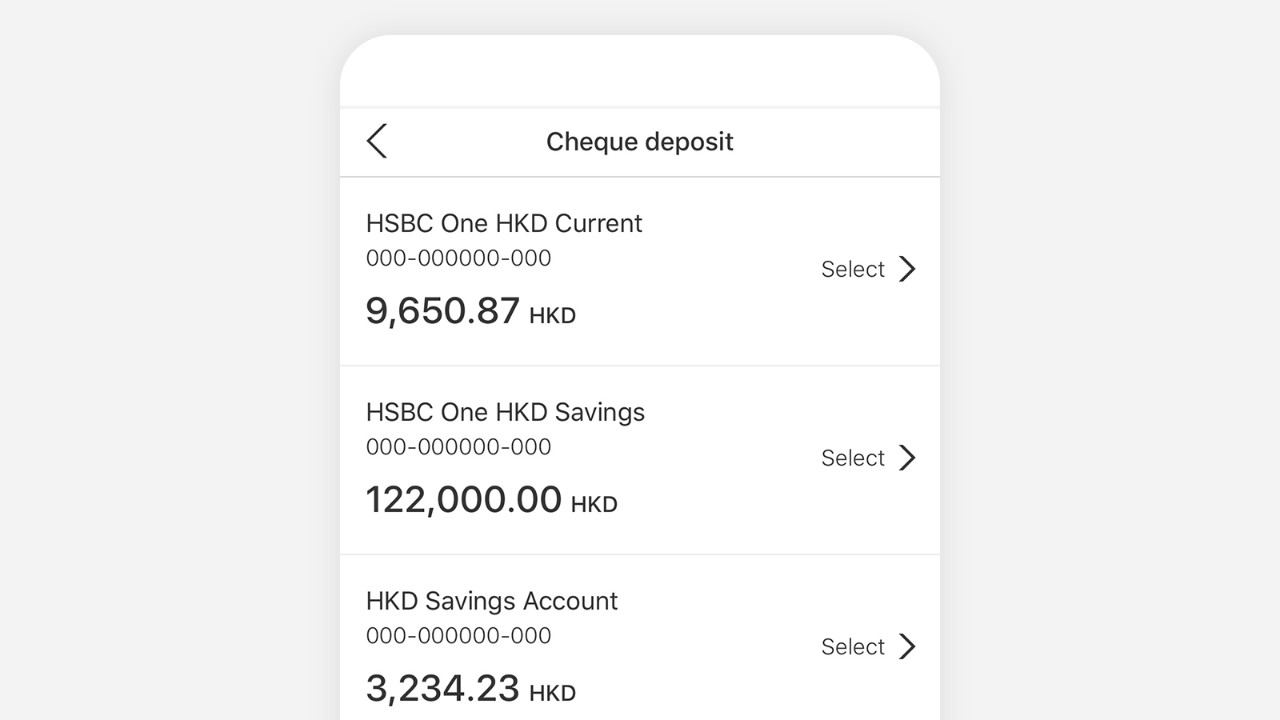Click account number under HSBC One HKD Current
The image size is (1280, 720).
[459, 258]
